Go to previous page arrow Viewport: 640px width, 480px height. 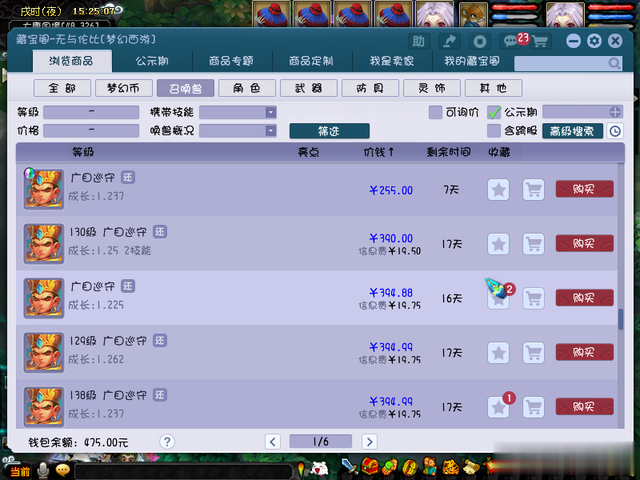(273, 442)
